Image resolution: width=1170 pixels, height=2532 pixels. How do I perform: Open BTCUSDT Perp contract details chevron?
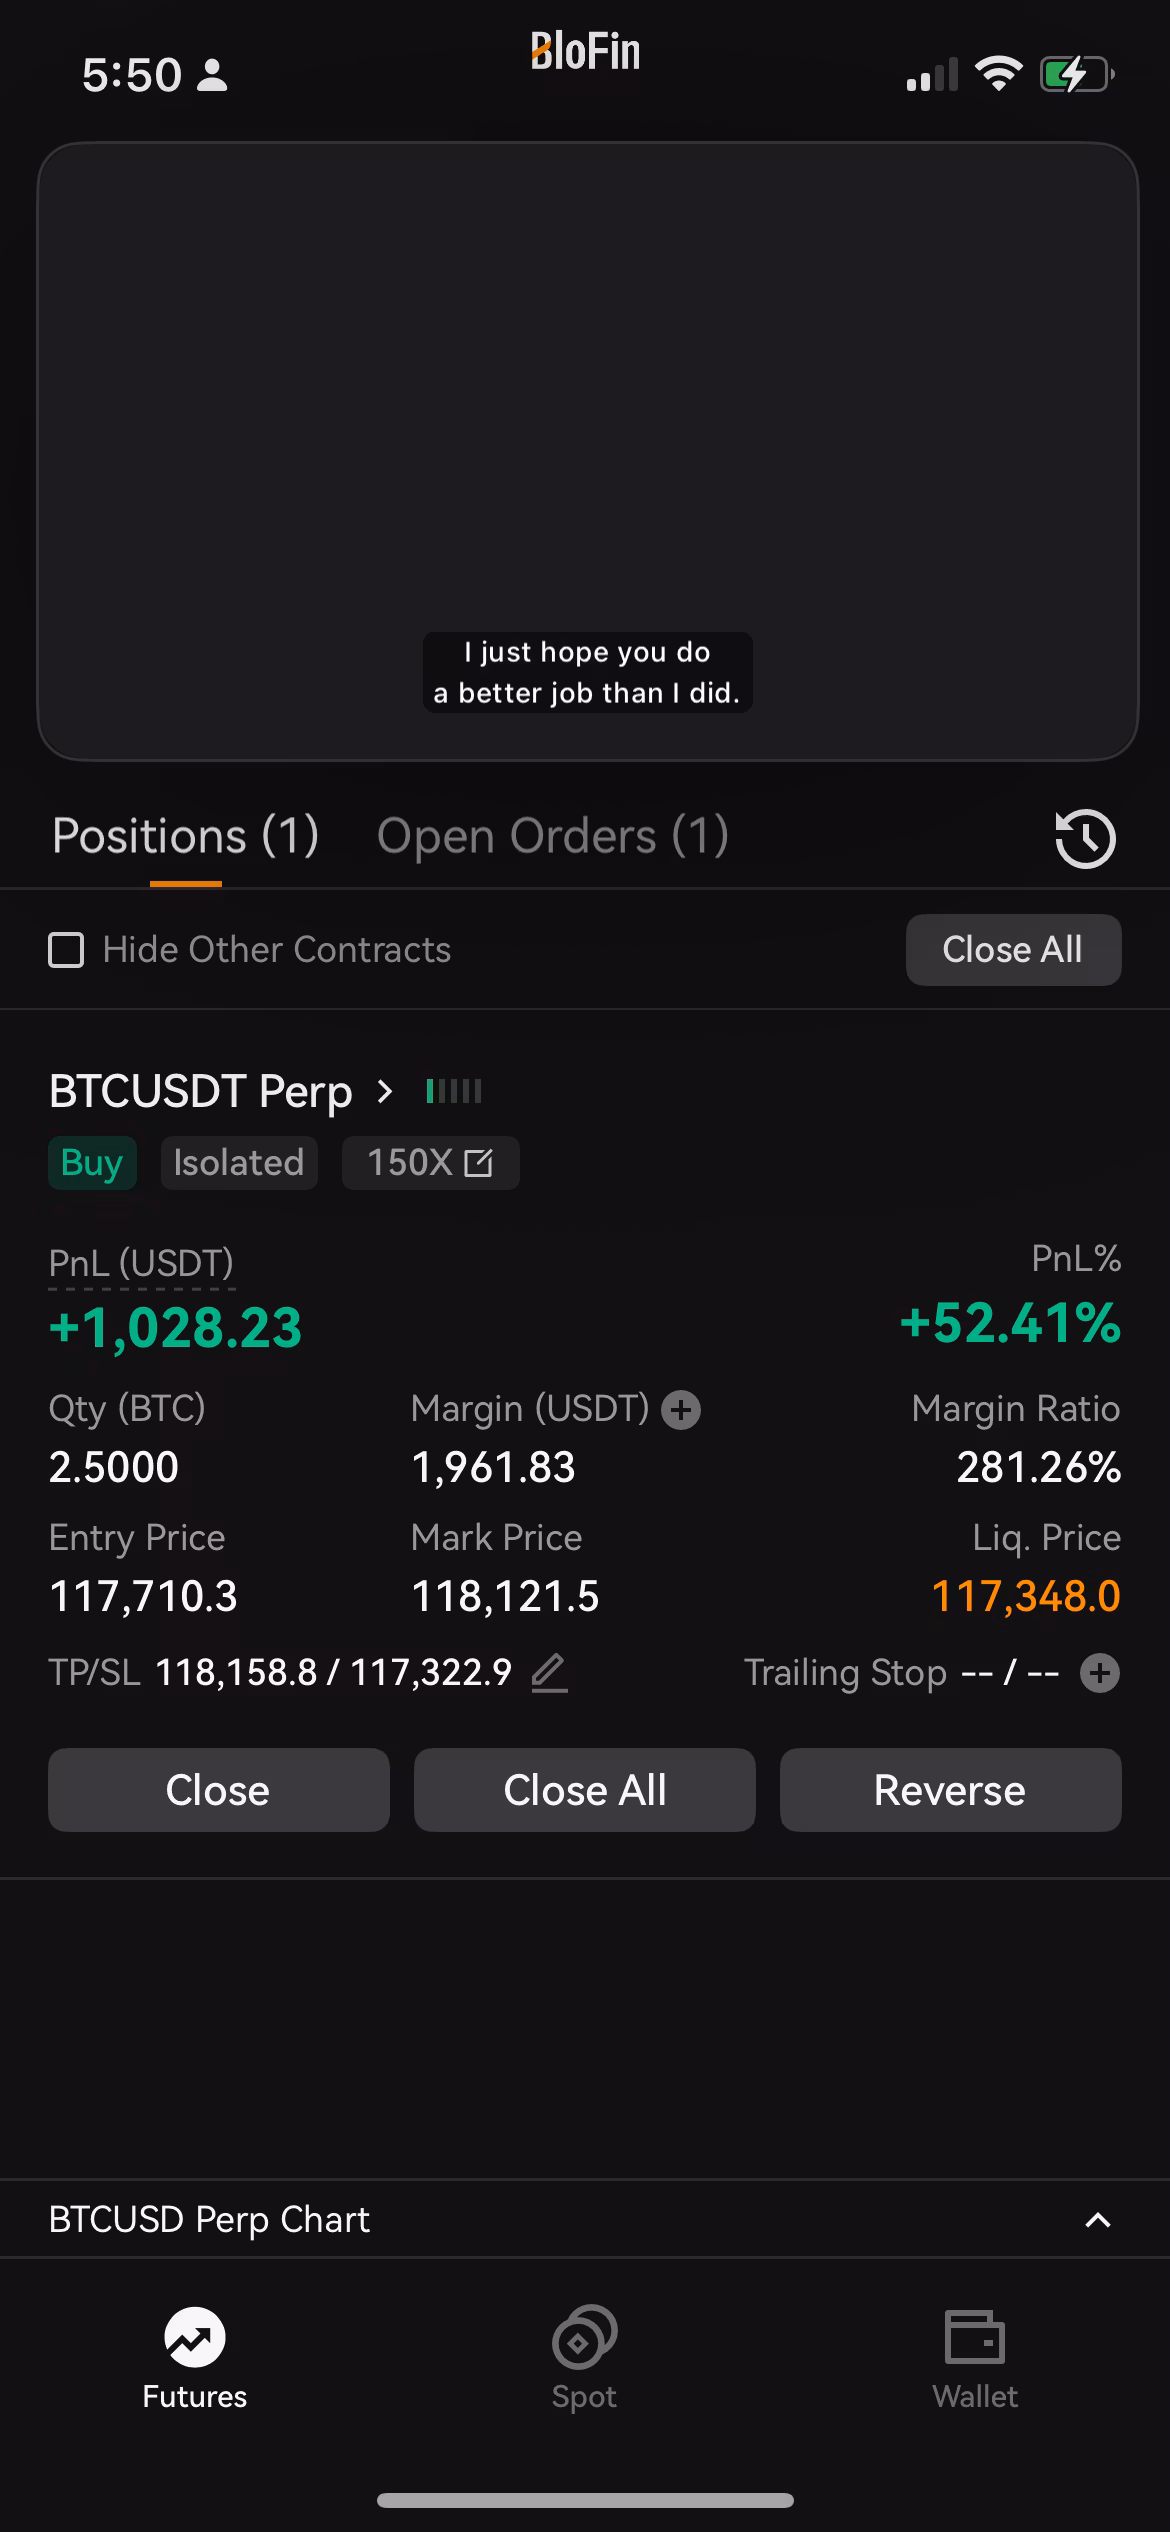click(385, 1091)
